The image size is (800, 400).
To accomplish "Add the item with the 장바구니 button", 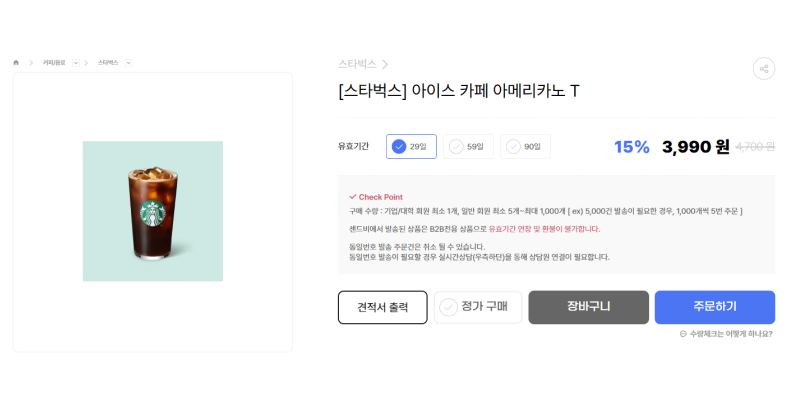I will coord(588,307).
